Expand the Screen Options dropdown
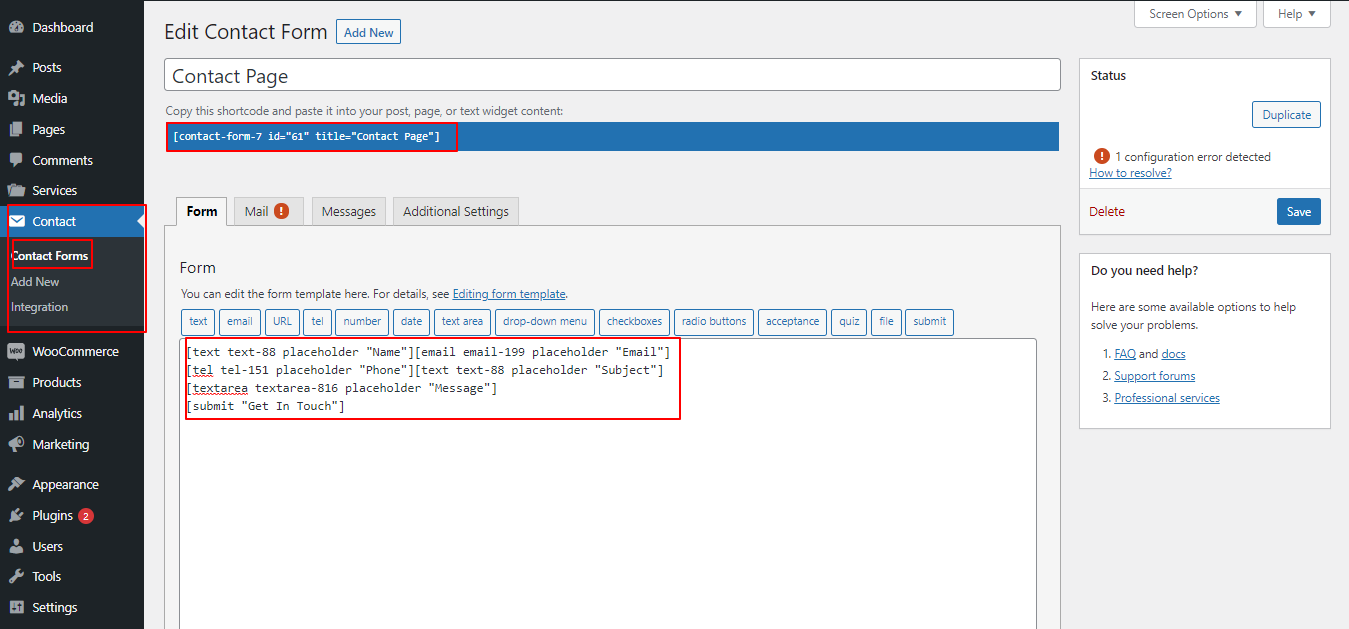This screenshot has width=1349, height=629. (x=1195, y=14)
